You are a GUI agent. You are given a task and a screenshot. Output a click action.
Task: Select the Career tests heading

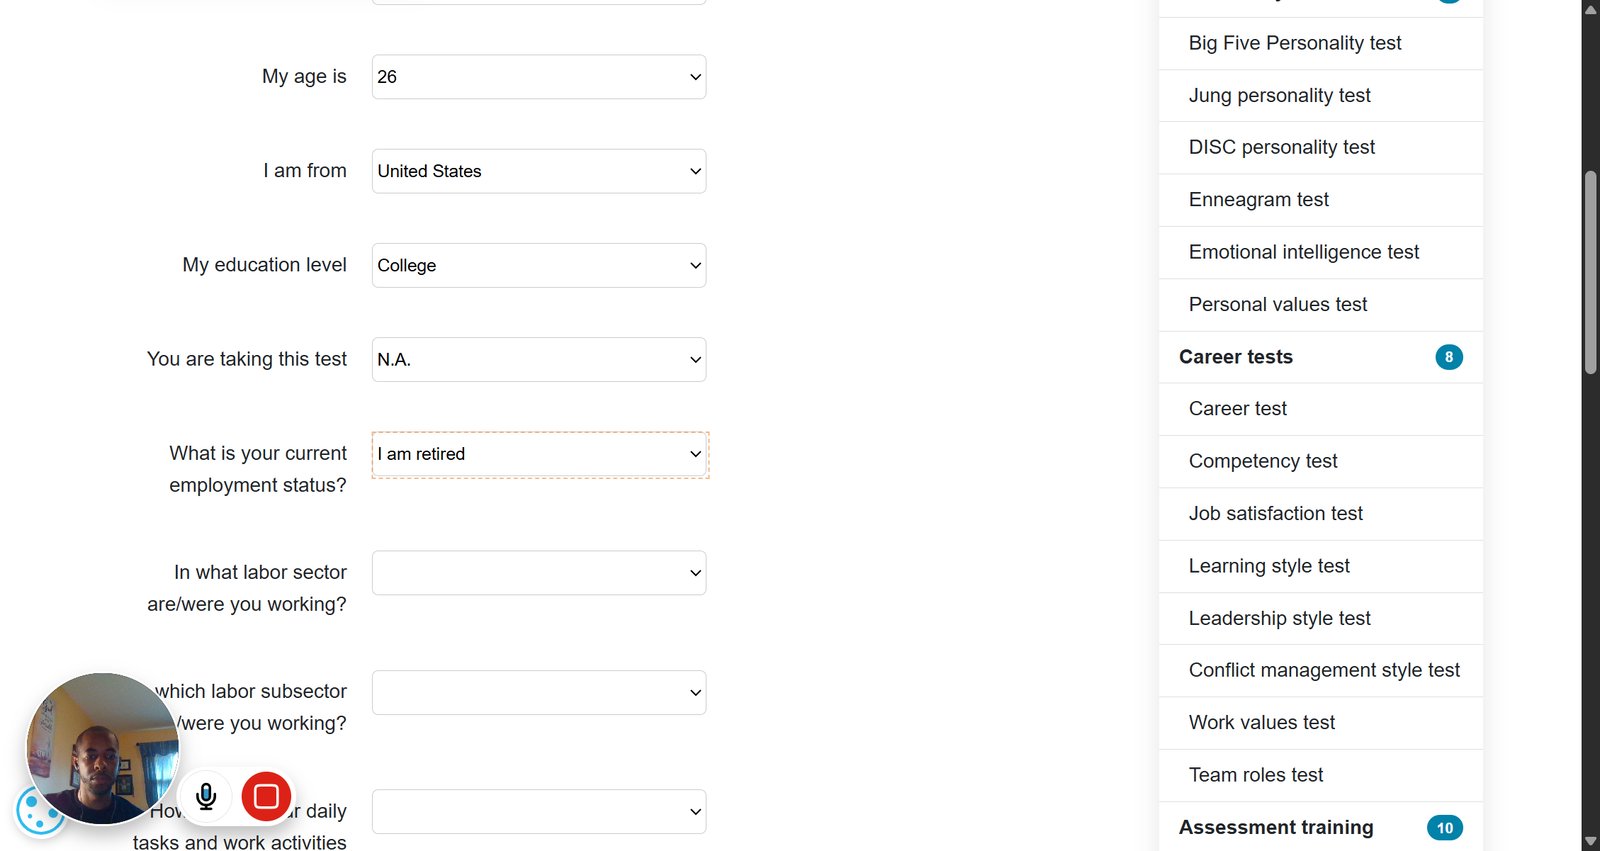pyautogui.click(x=1236, y=357)
